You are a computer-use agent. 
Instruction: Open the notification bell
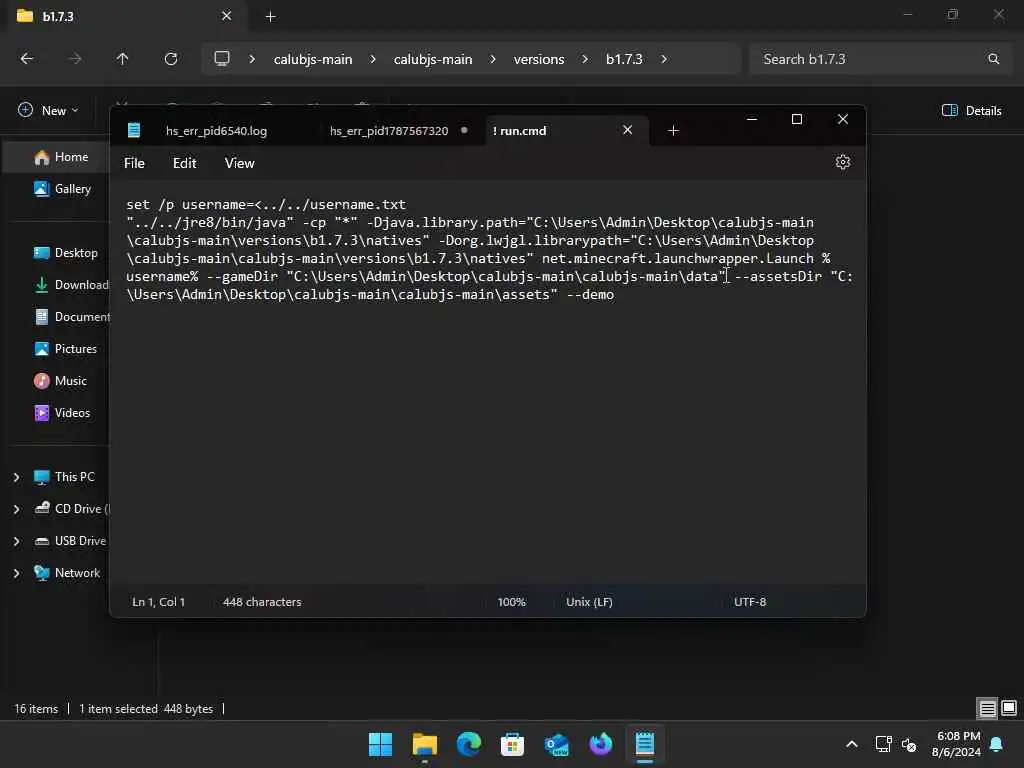tap(996, 744)
